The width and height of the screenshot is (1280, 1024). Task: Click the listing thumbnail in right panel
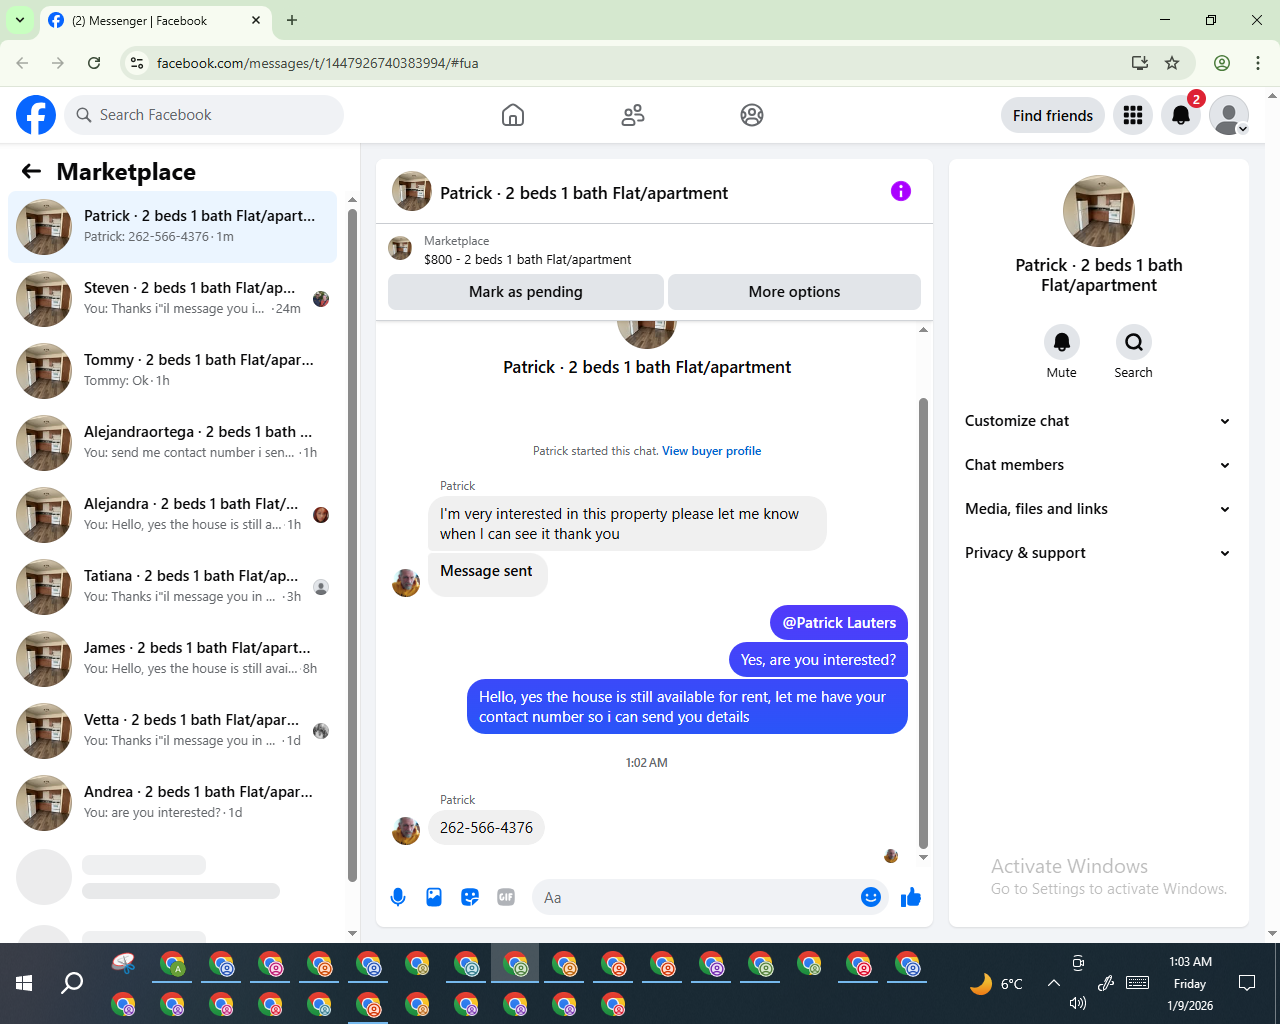[1099, 211]
